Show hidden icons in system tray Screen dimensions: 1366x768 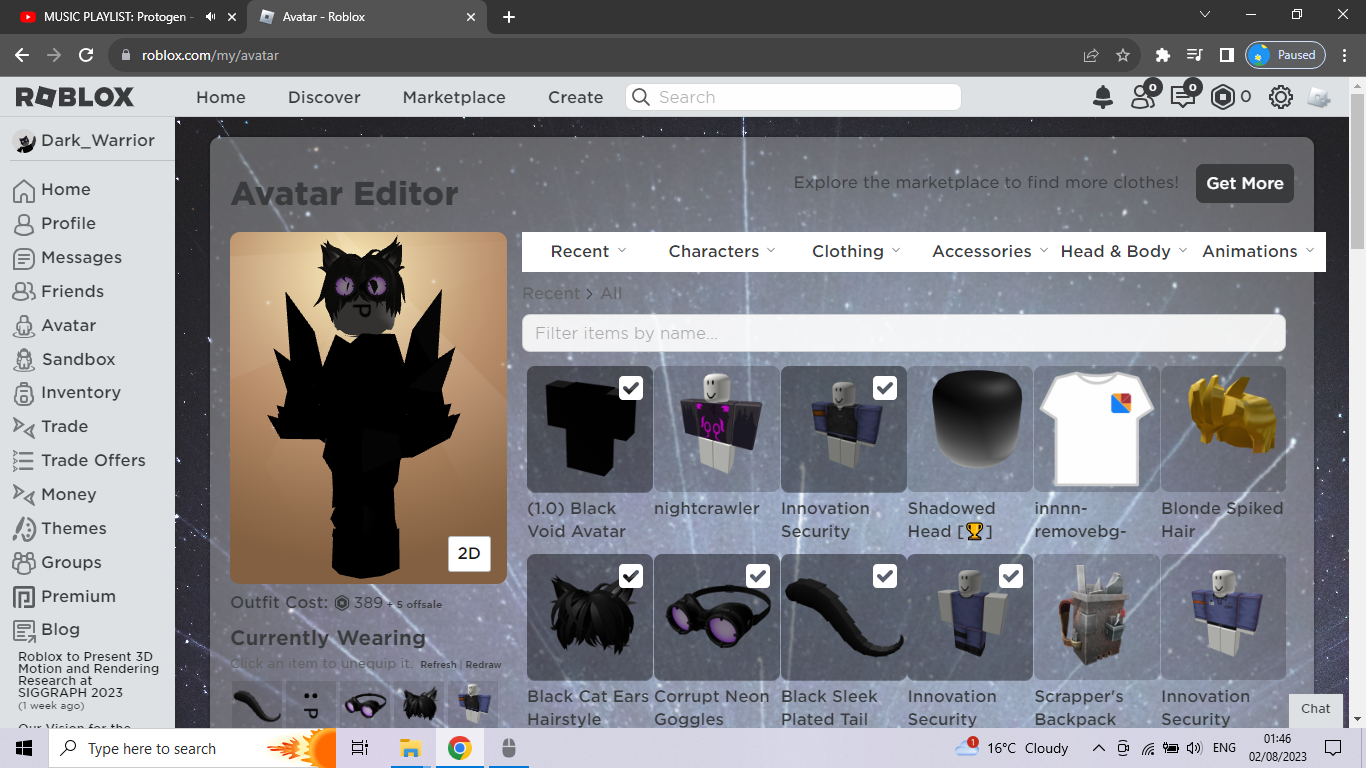pos(1098,748)
